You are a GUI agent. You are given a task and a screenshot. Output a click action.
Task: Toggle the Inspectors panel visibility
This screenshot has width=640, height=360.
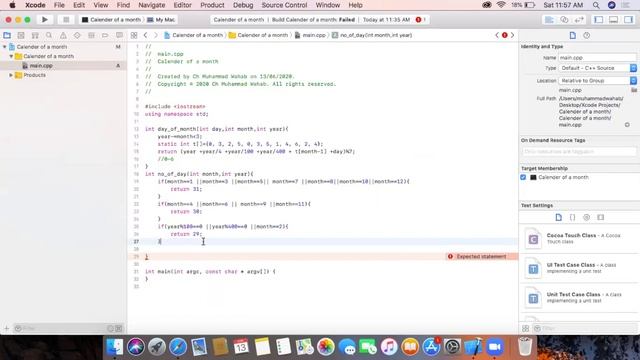628,20
